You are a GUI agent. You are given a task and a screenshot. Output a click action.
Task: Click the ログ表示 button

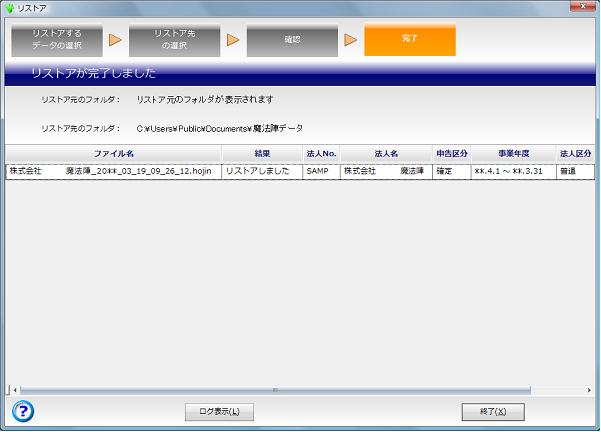[219, 412]
